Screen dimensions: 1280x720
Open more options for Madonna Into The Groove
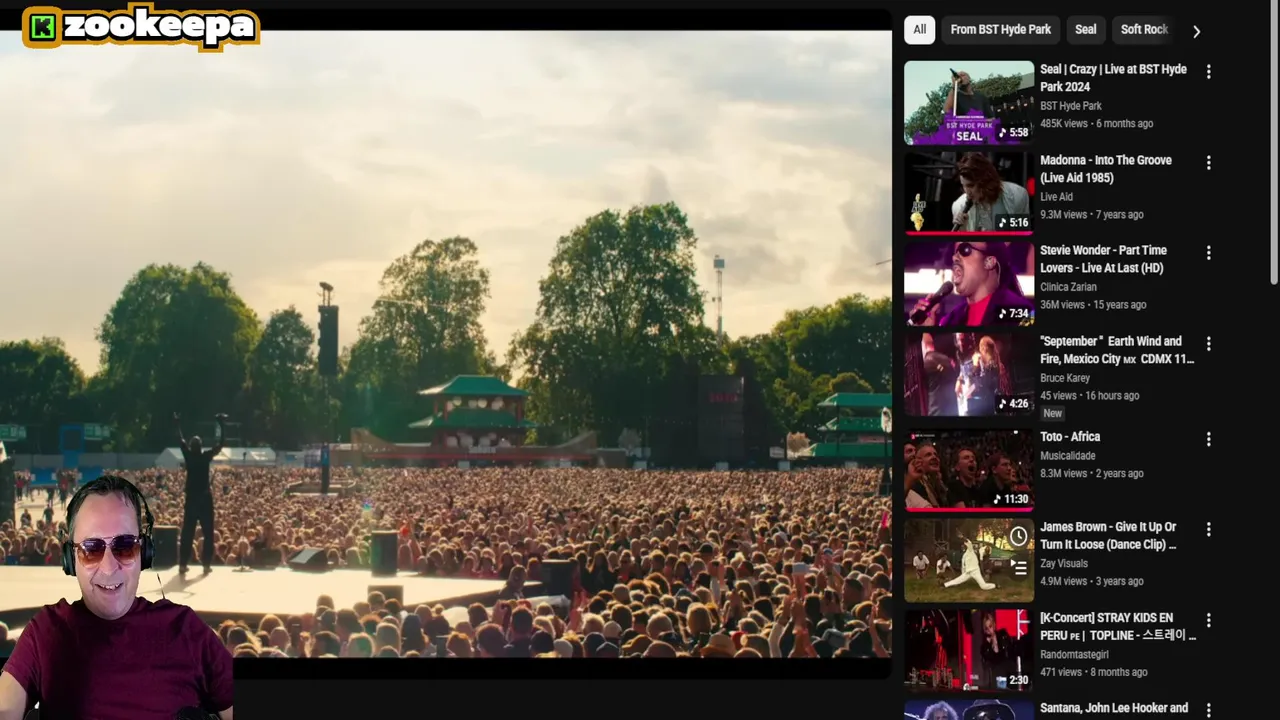(1208, 163)
